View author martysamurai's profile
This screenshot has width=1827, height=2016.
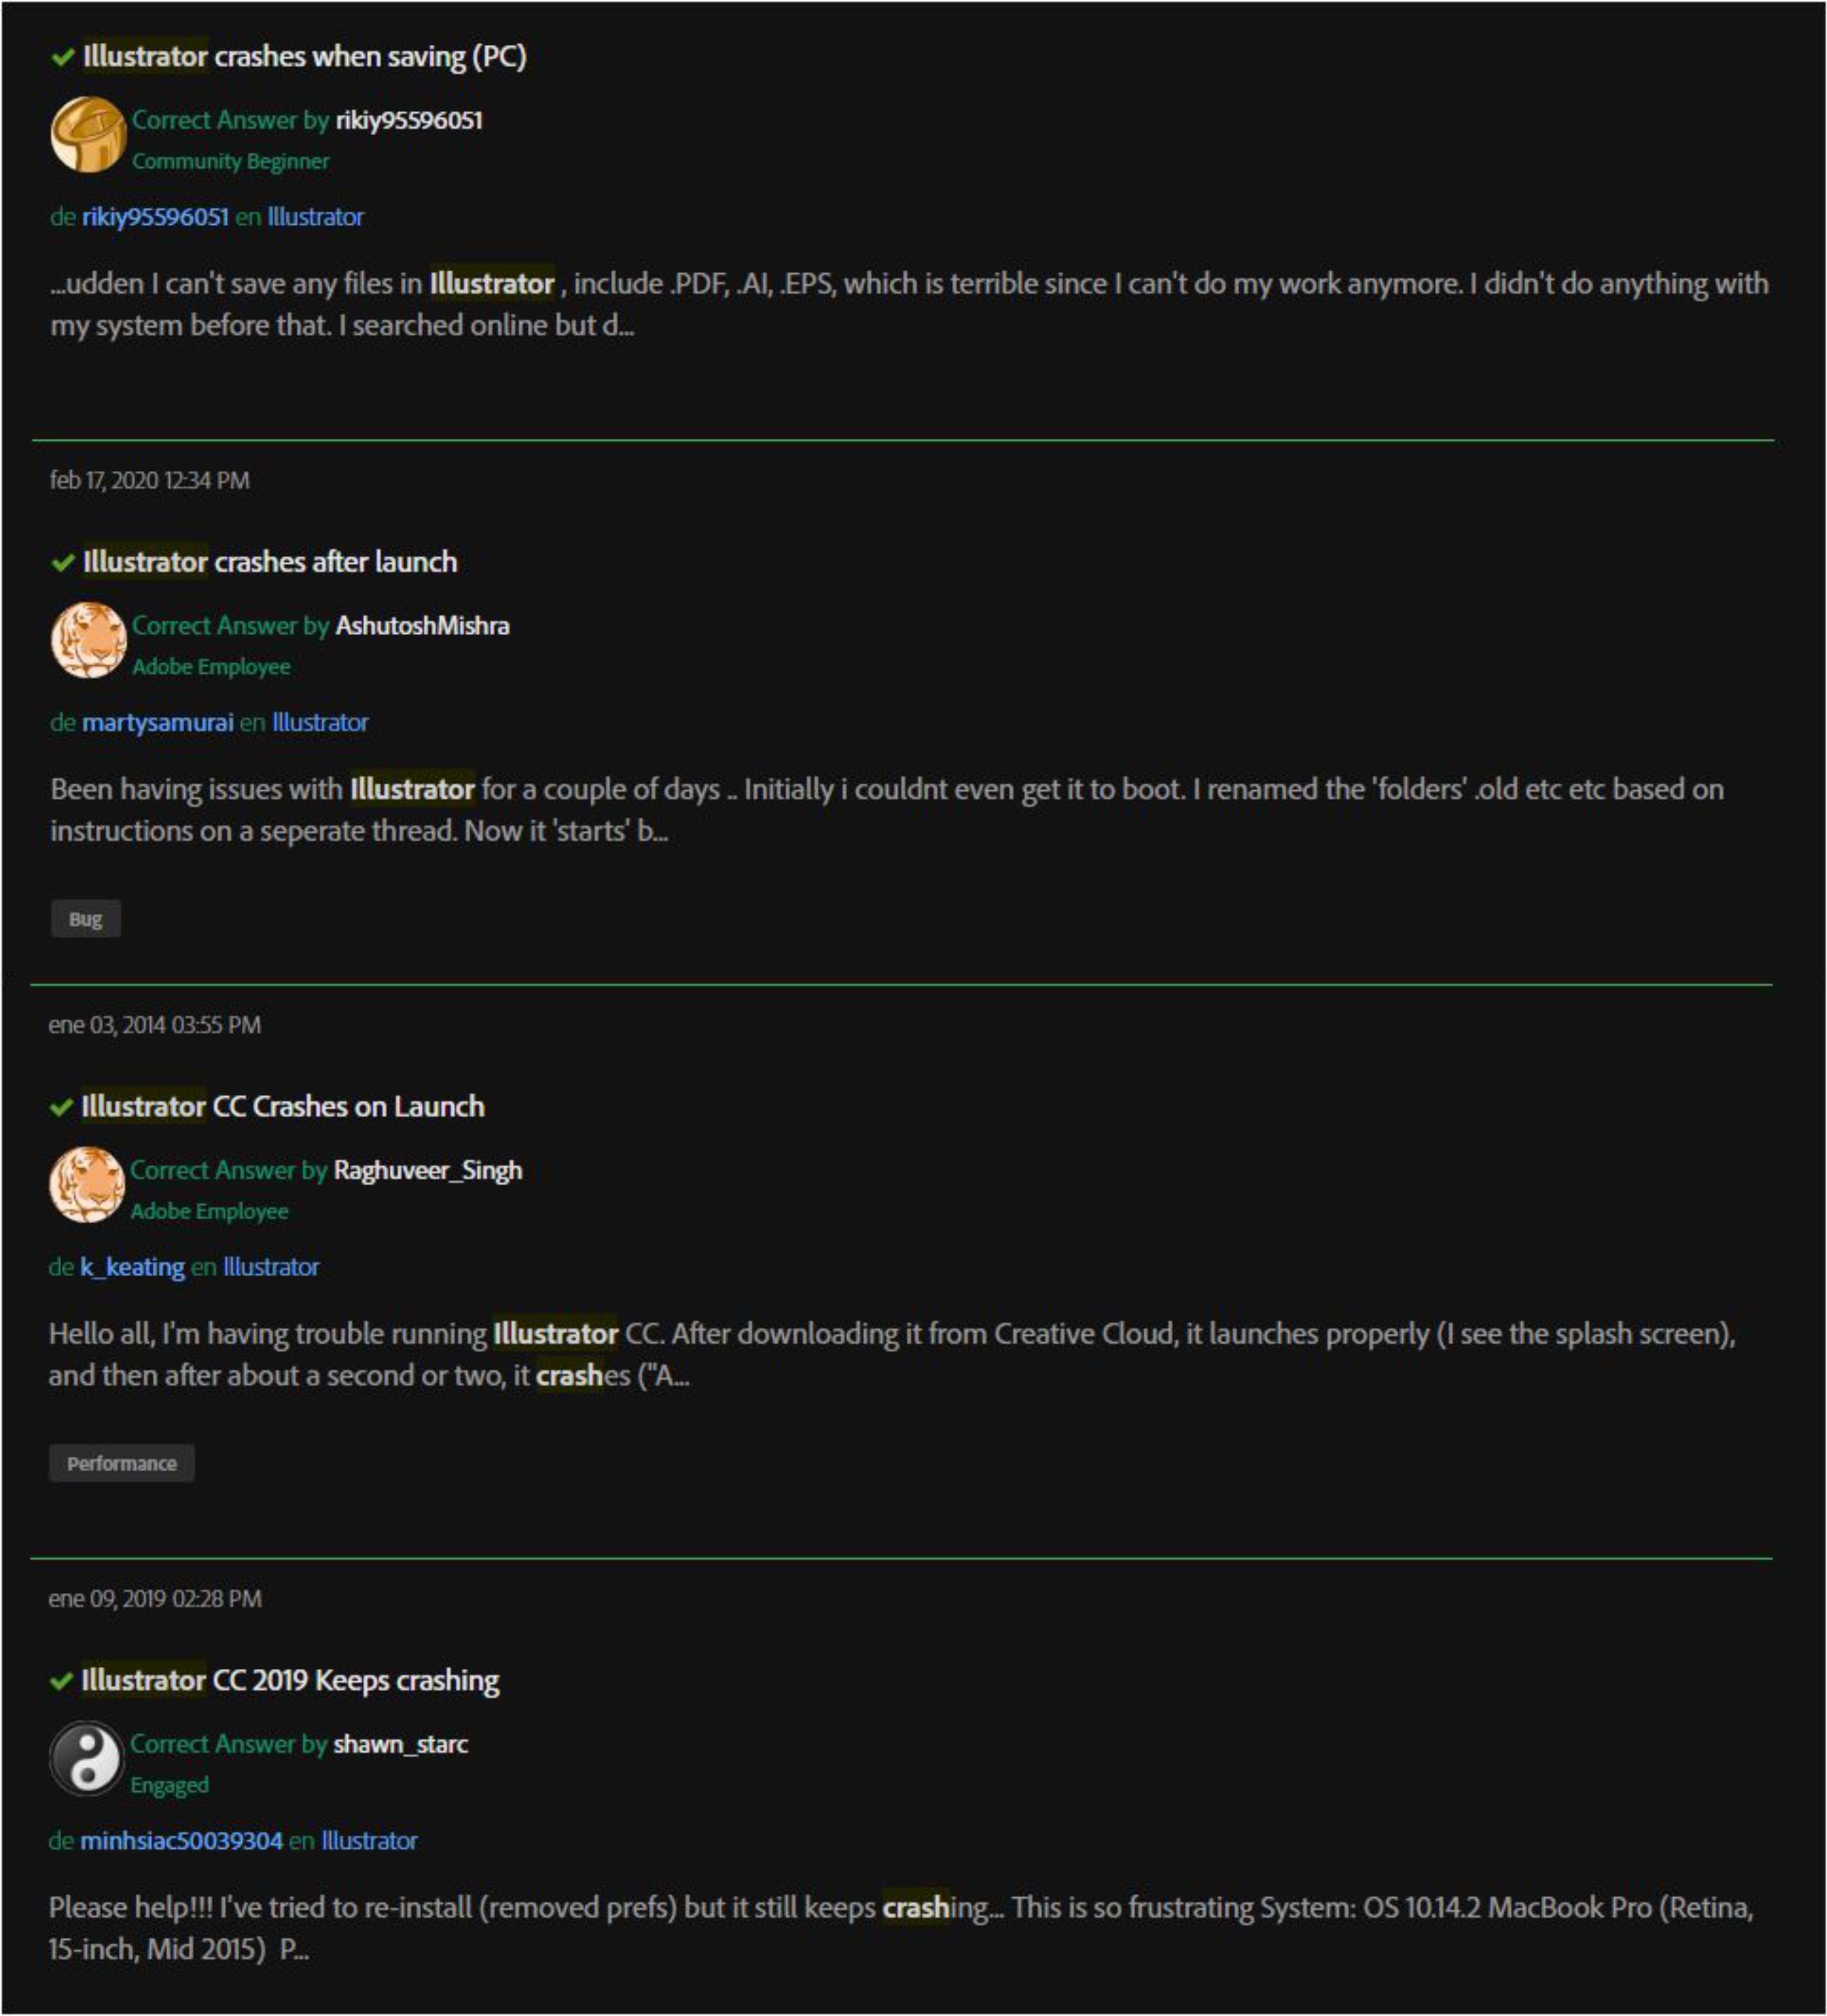click(157, 722)
